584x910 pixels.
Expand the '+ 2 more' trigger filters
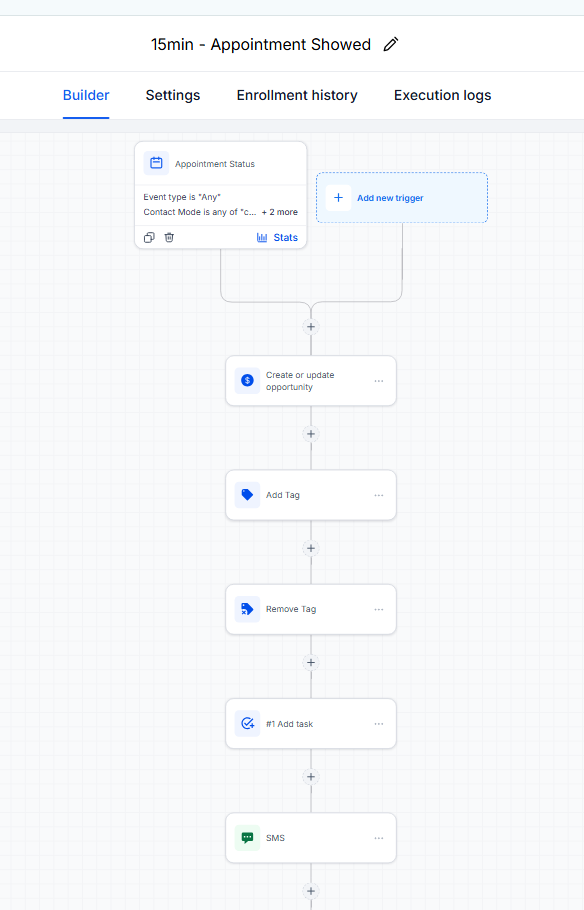click(280, 212)
